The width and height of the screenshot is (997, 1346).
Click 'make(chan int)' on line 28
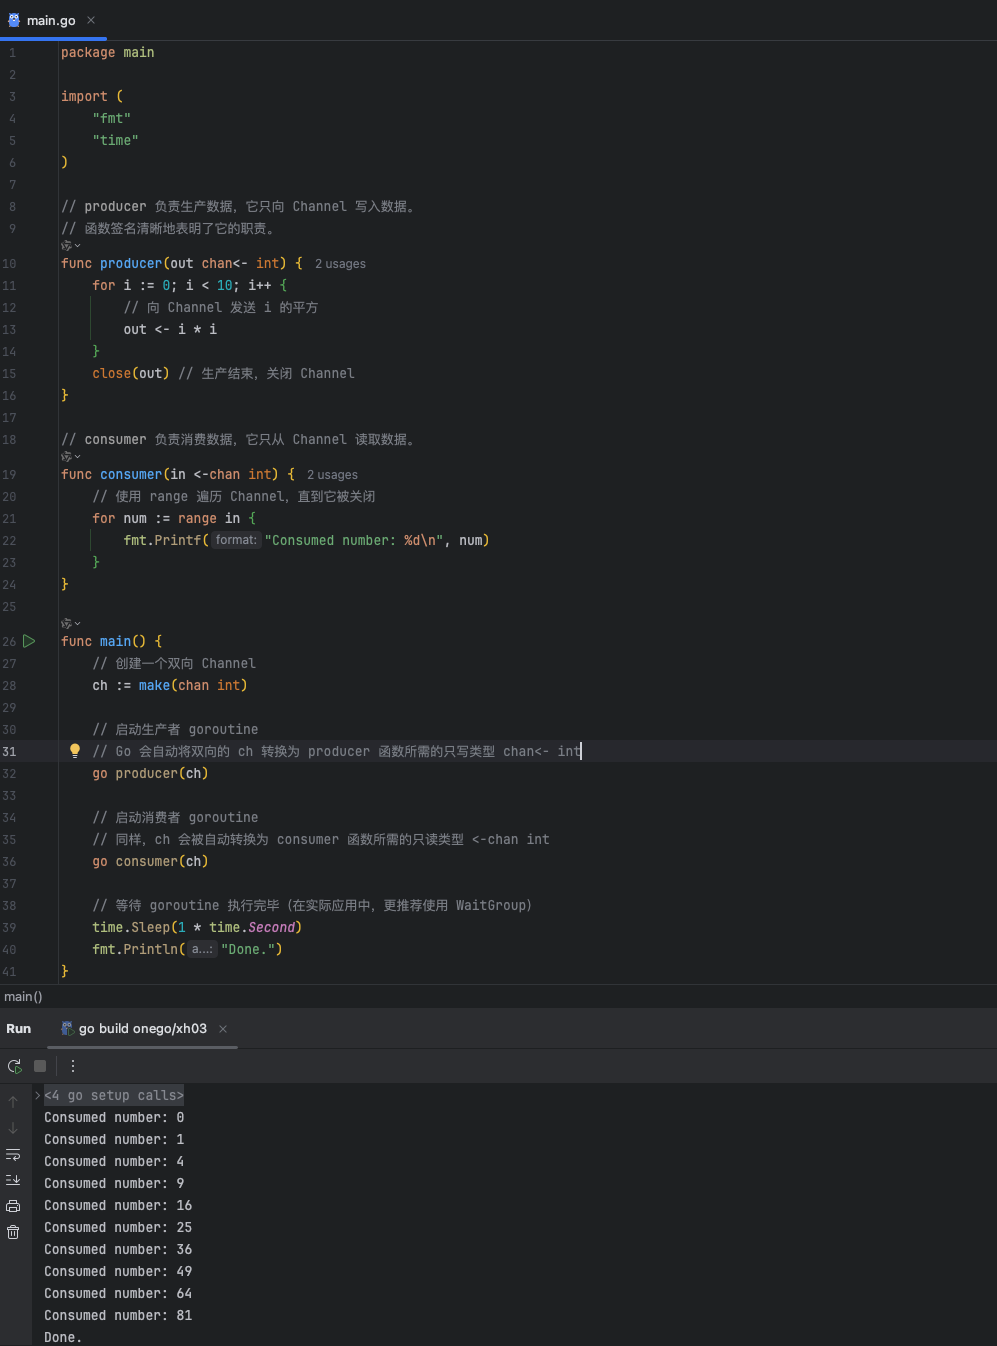(193, 685)
